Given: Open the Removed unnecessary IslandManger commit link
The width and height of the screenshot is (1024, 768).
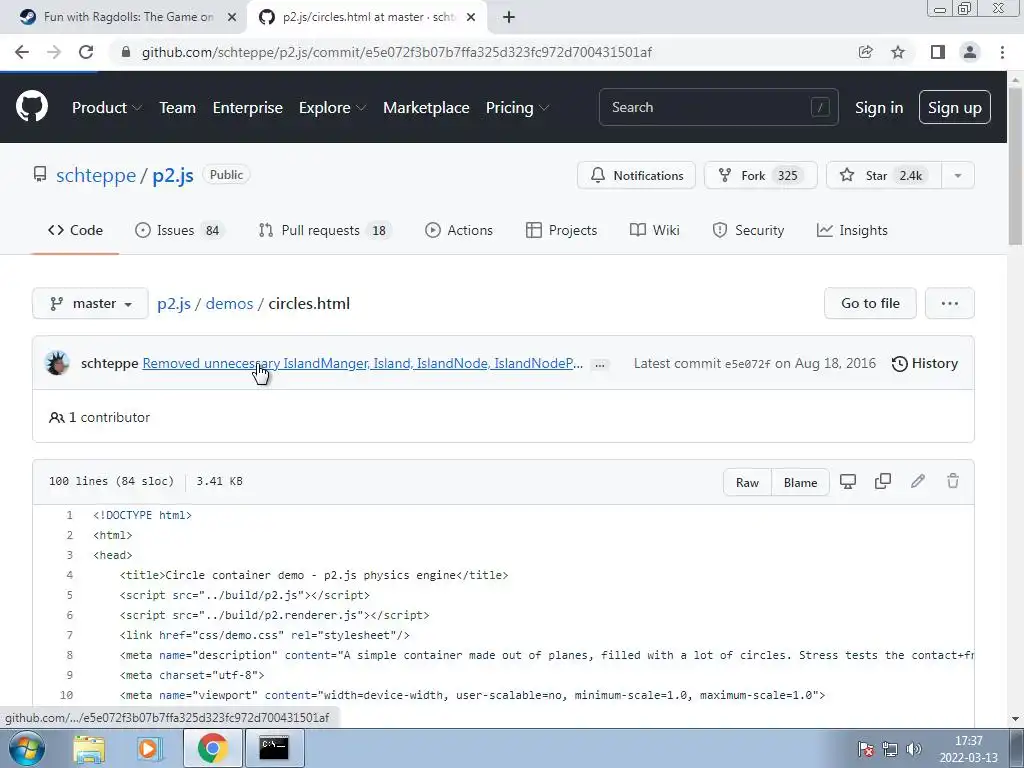Looking at the screenshot, I should 362,363.
